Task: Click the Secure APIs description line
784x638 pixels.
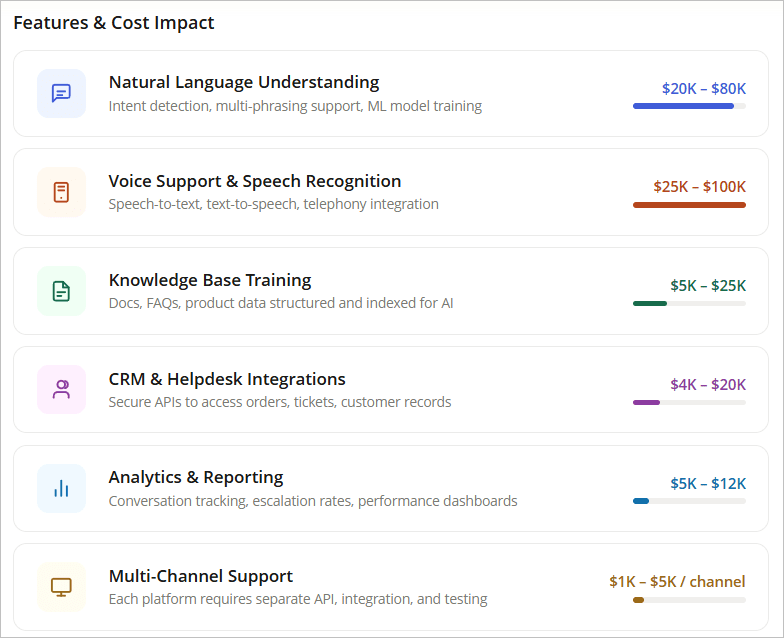Action: click(280, 402)
